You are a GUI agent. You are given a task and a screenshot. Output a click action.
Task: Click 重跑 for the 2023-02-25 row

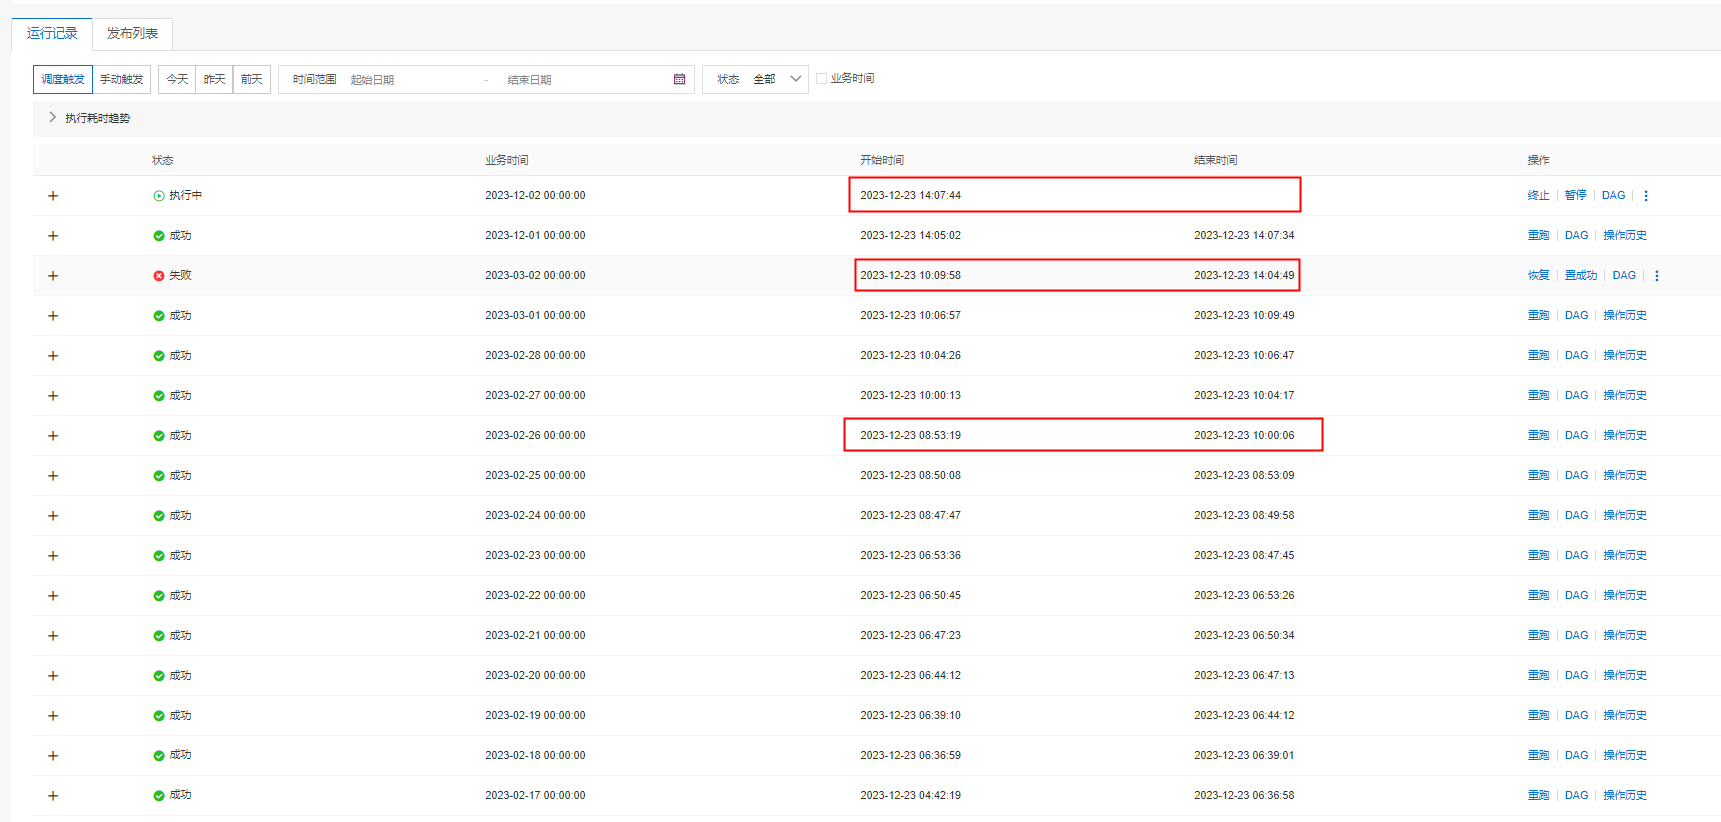coord(1538,476)
